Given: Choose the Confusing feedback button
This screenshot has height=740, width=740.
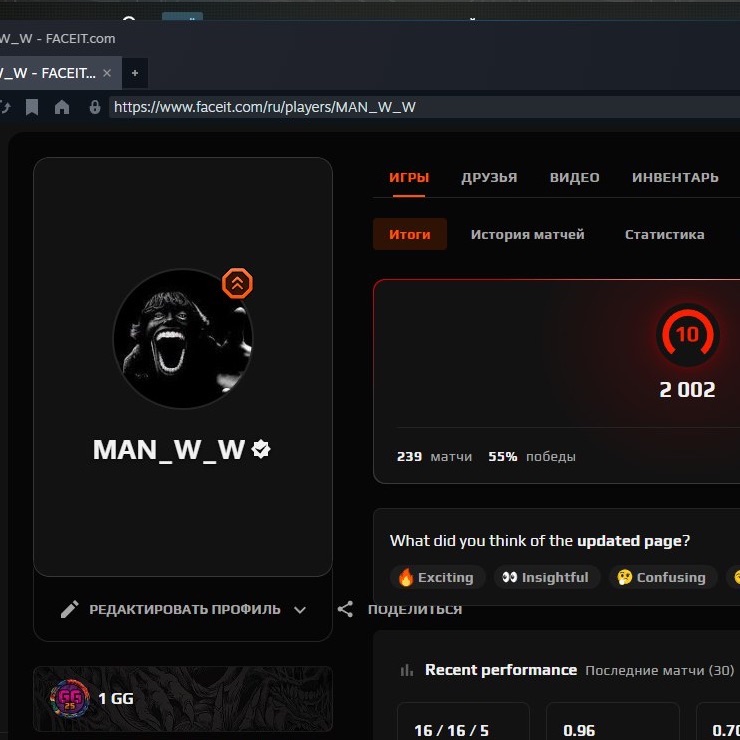Looking at the screenshot, I should [x=663, y=577].
